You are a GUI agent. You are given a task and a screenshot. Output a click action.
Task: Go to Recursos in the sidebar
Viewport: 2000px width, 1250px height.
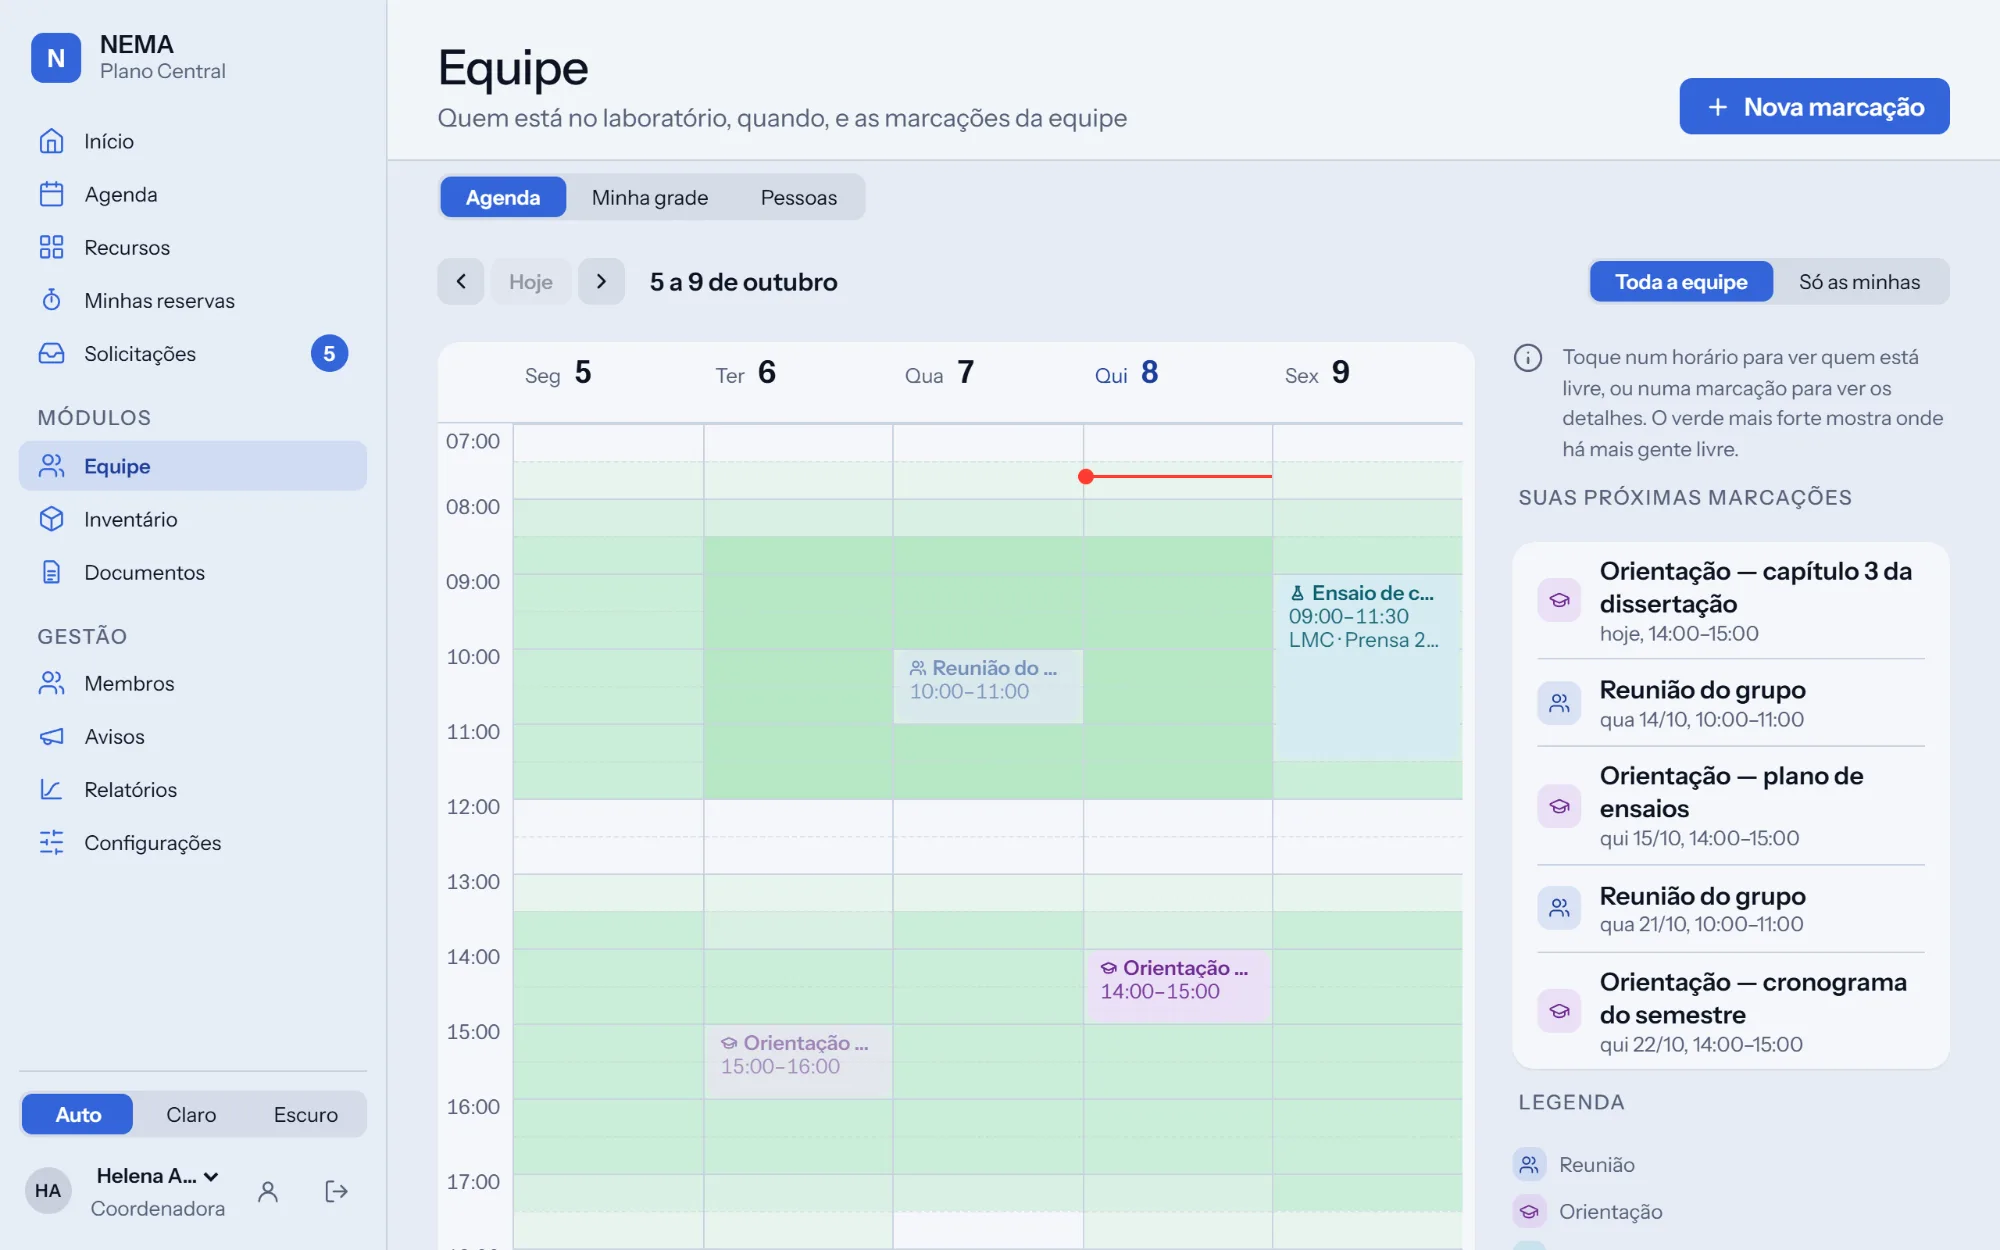click(193, 247)
